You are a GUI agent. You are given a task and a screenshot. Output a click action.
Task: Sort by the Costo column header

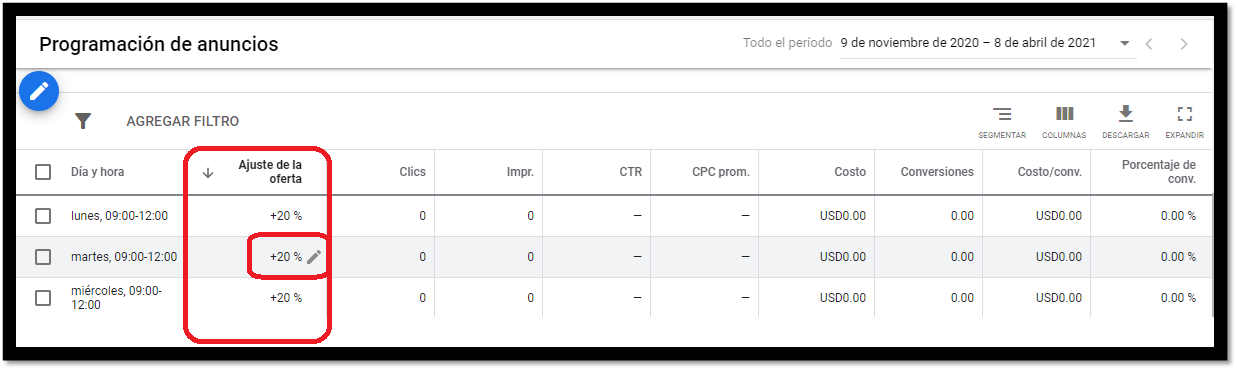[x=850, y=172]
